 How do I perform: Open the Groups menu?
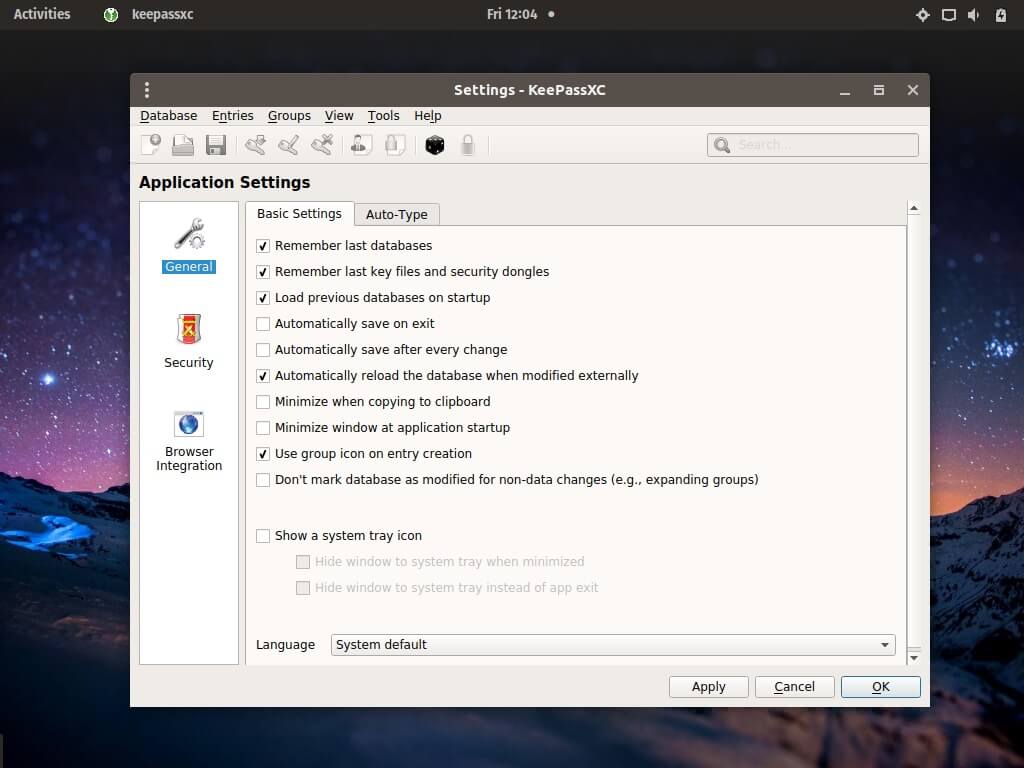pos(289,116)
